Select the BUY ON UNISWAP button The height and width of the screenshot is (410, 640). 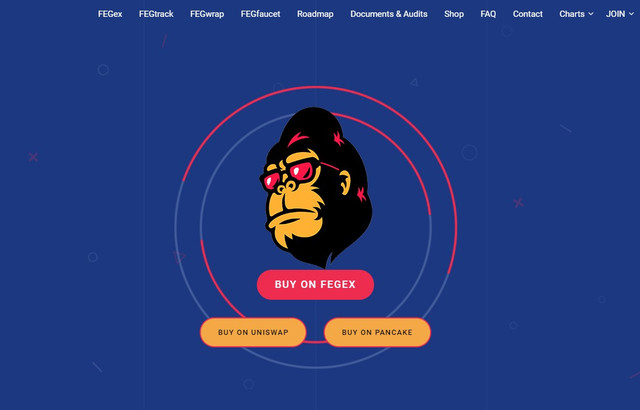click(253, 332)
